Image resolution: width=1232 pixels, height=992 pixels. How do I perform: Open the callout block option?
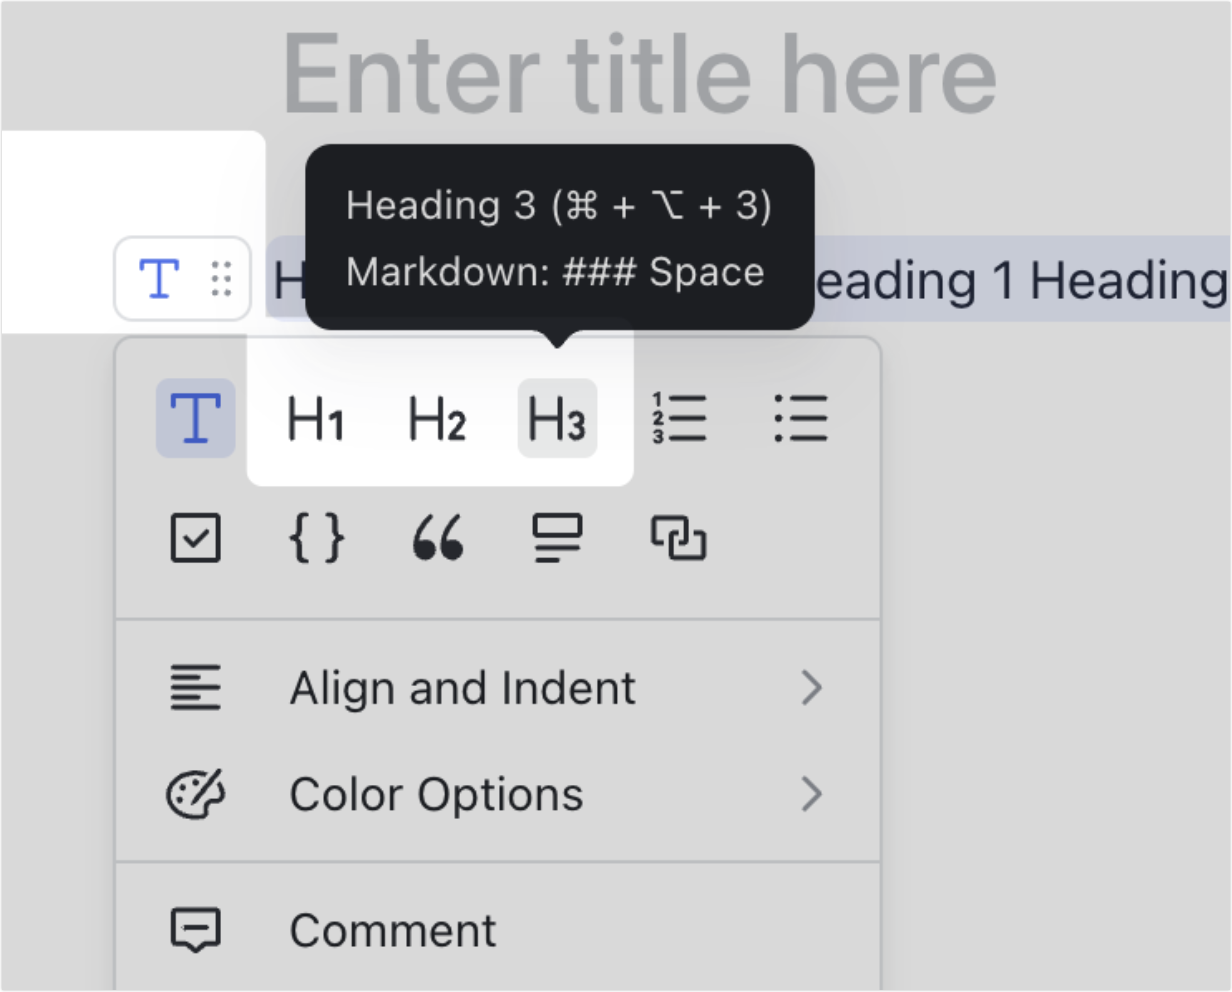(557, 538)
